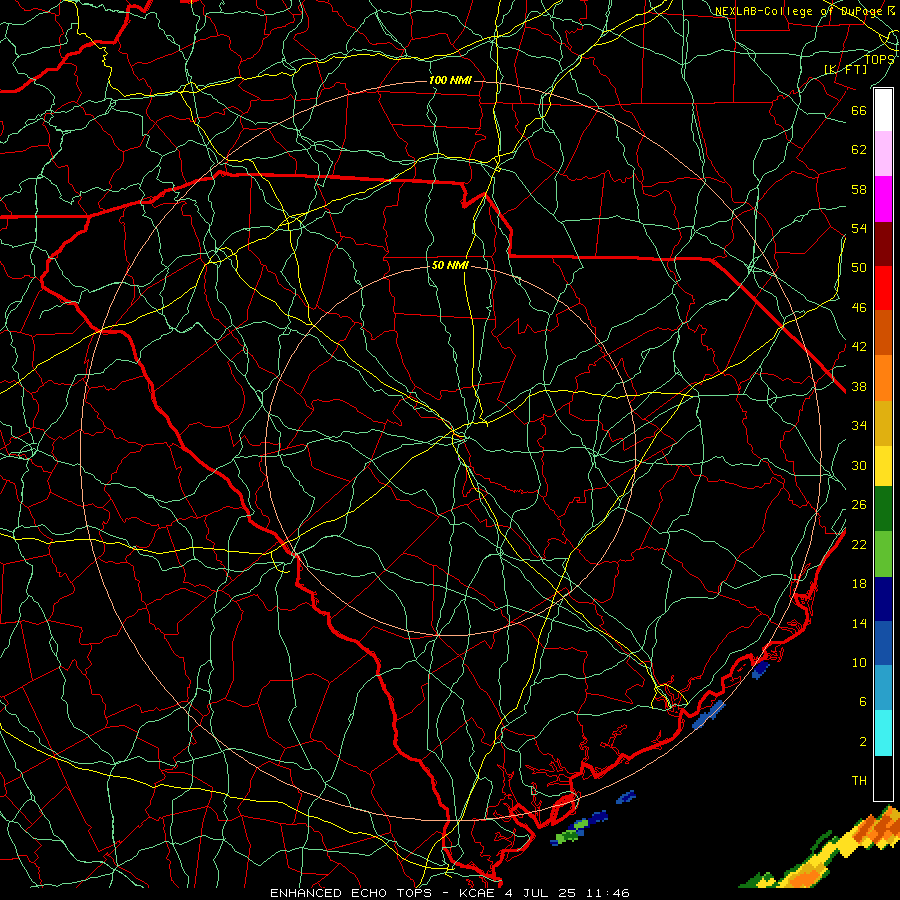Click the bright yellow legend swatch
This screenshot has width=900, height=900.
point(883,465)
